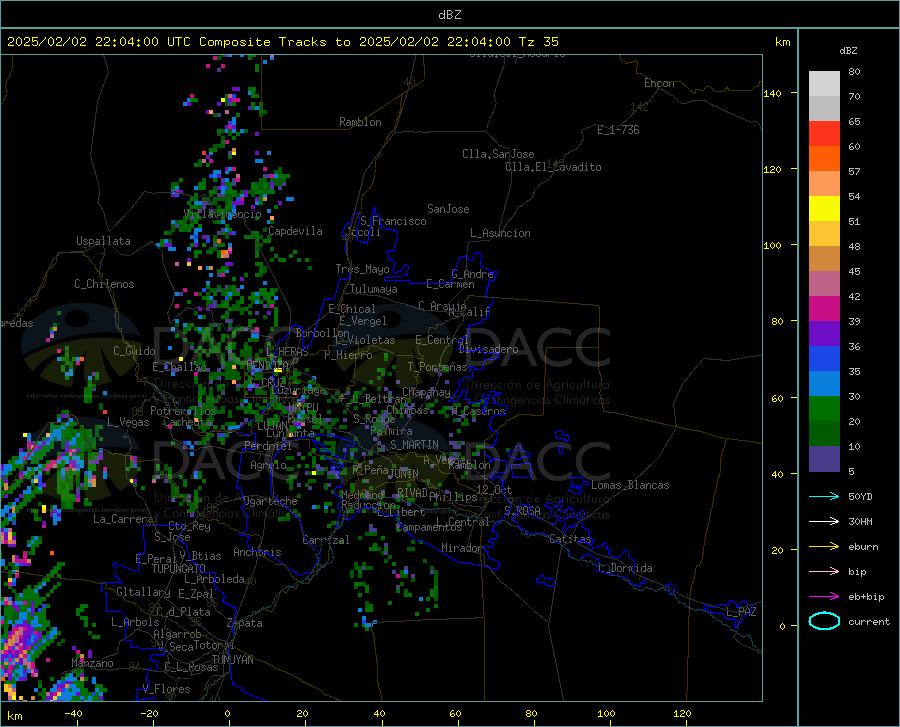Click the 'L_Vegas' map label
900x727 pixels.
pos(128,422)
